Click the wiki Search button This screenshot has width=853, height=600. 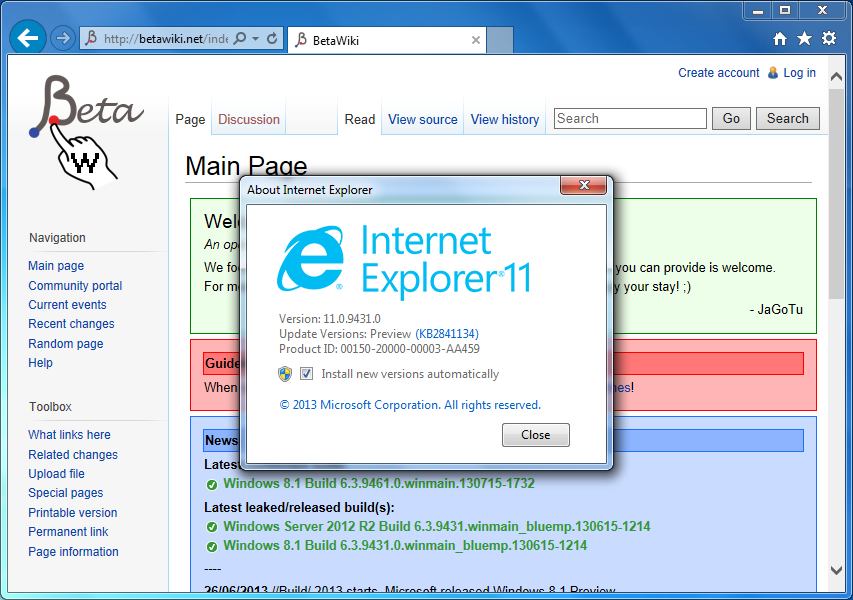pos(787,119)
